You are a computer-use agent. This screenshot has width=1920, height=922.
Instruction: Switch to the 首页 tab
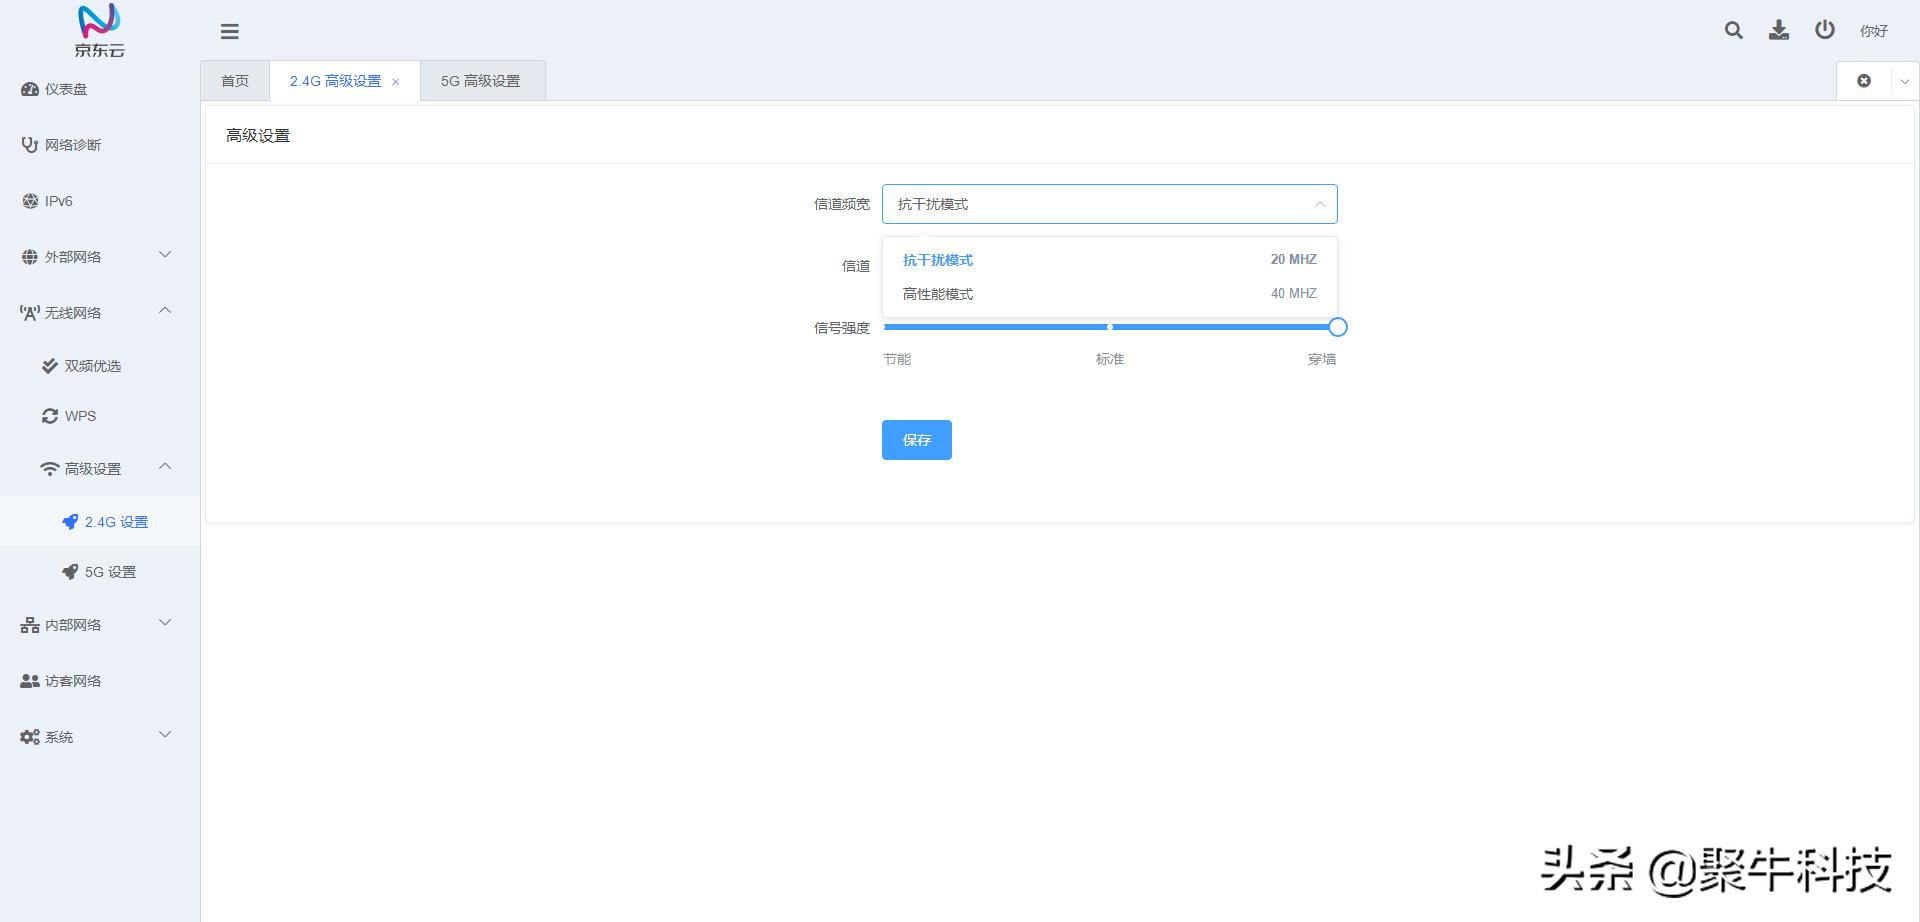pos(235,81)
